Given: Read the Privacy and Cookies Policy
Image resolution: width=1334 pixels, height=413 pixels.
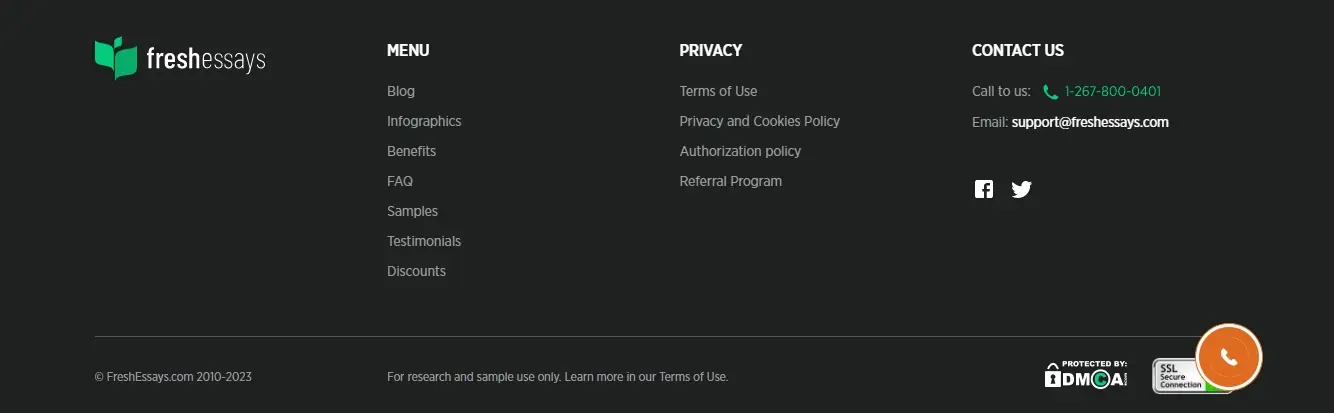Looking at the screenshot, I should tap(759, 121).
